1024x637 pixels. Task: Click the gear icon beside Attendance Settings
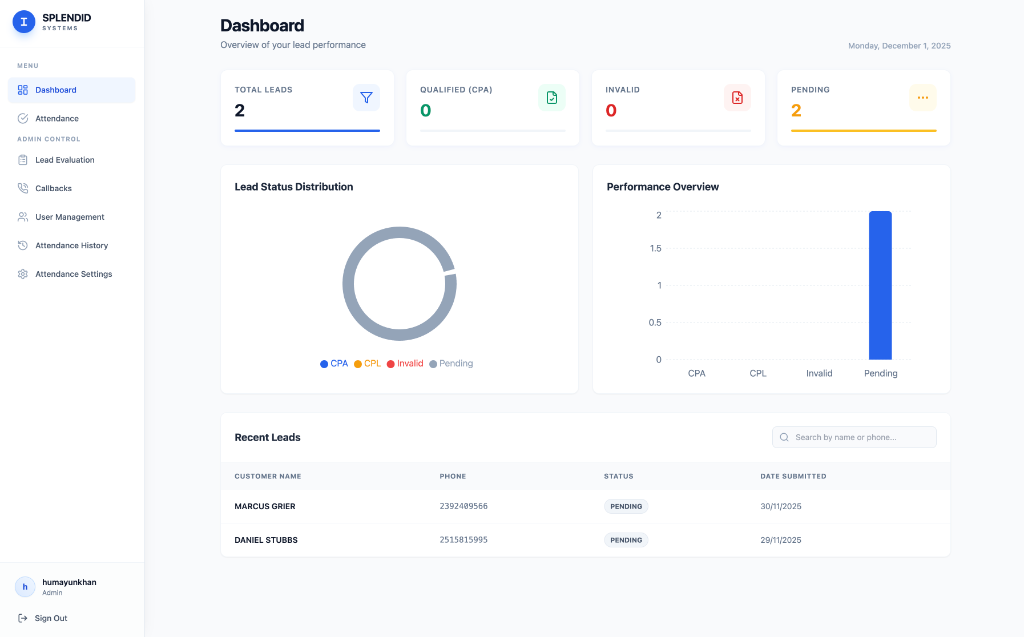[23, 274]
